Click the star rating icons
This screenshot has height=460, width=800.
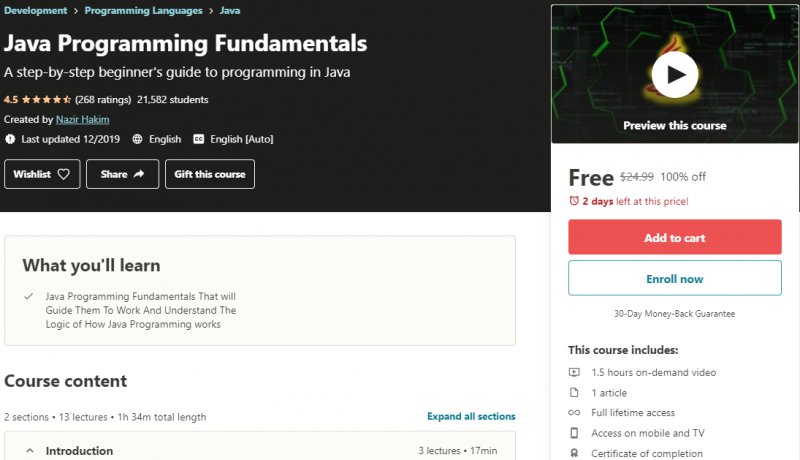[x=46, y=99]
